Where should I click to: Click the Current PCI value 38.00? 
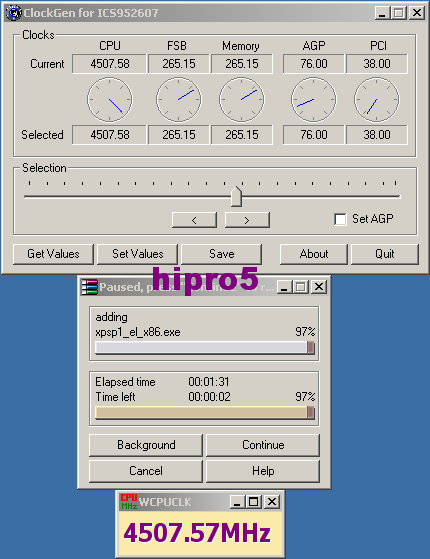(377, 64)
